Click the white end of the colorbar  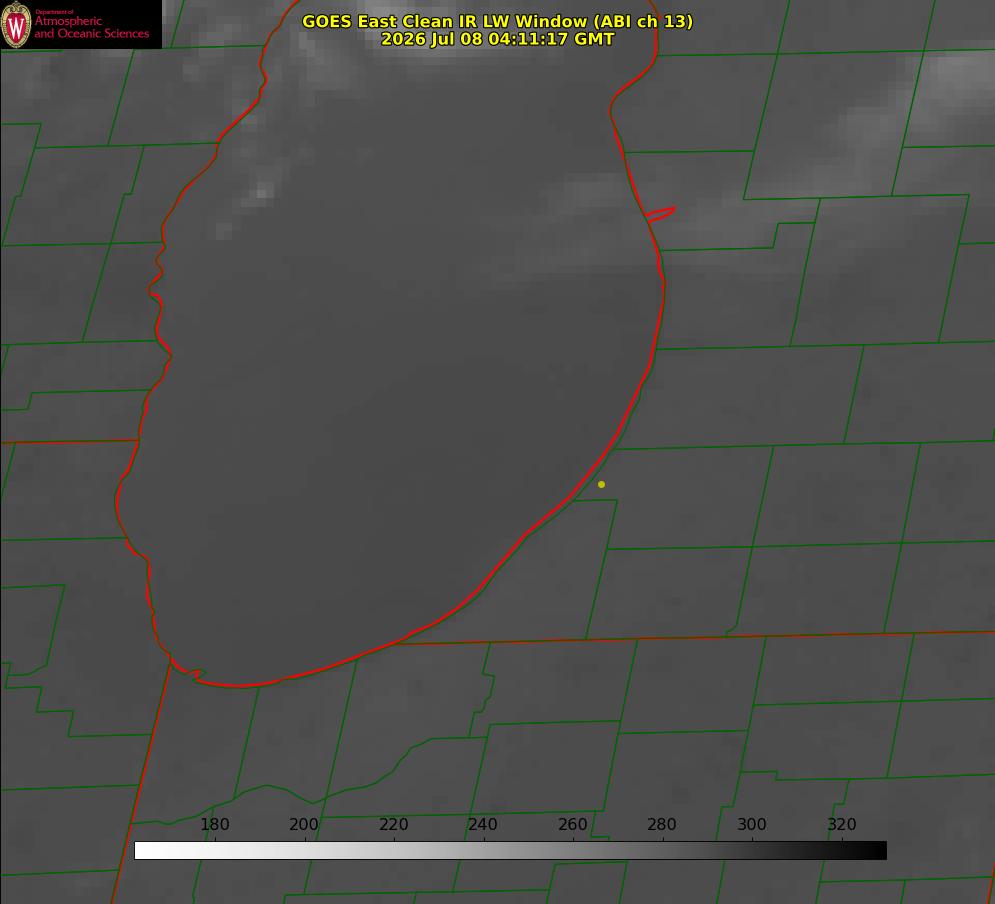[143, 851]
